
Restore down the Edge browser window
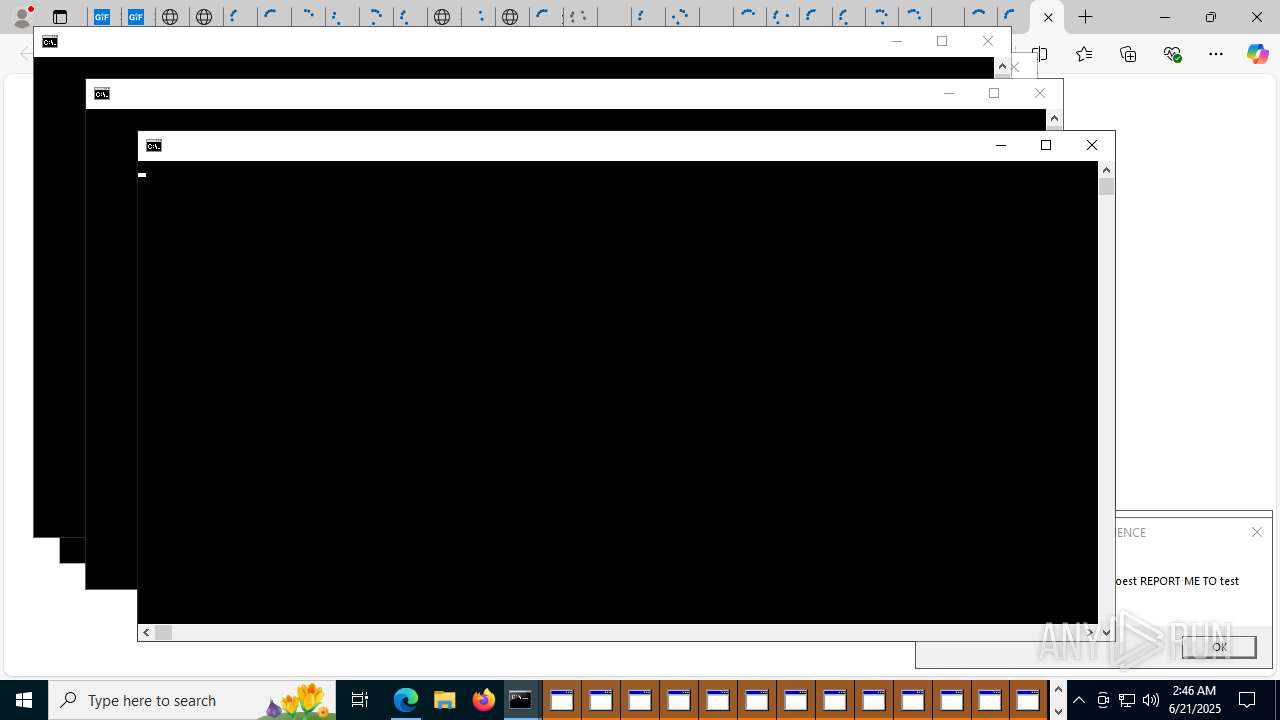click(x=1210, y=17)
